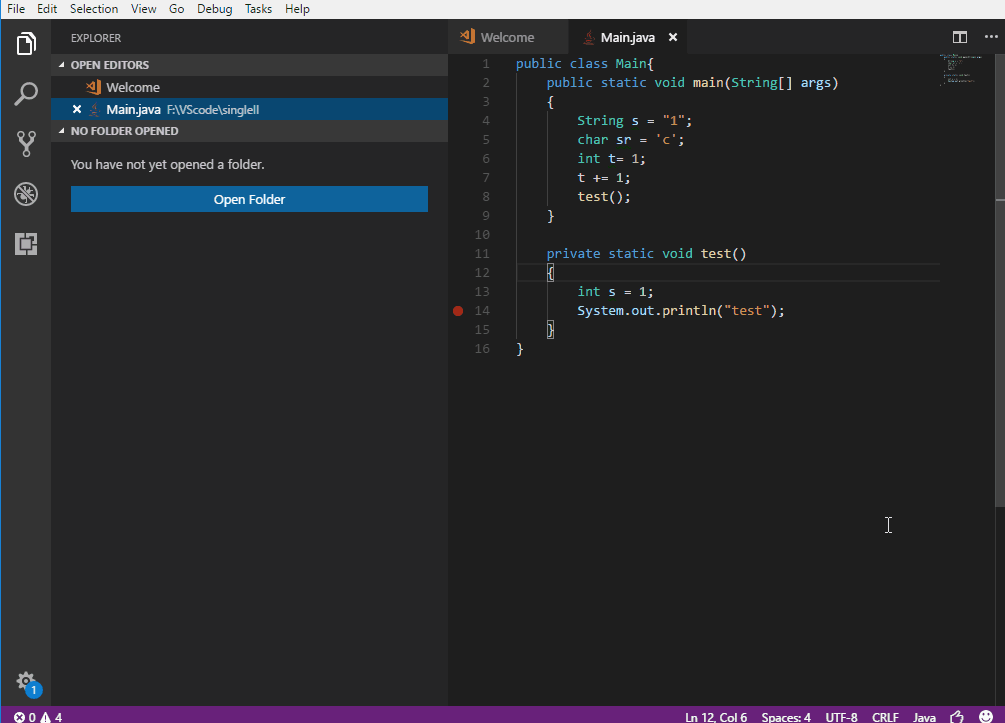Click the Open Folder button
Screen dimensions: 1005x723
[249, 199]
